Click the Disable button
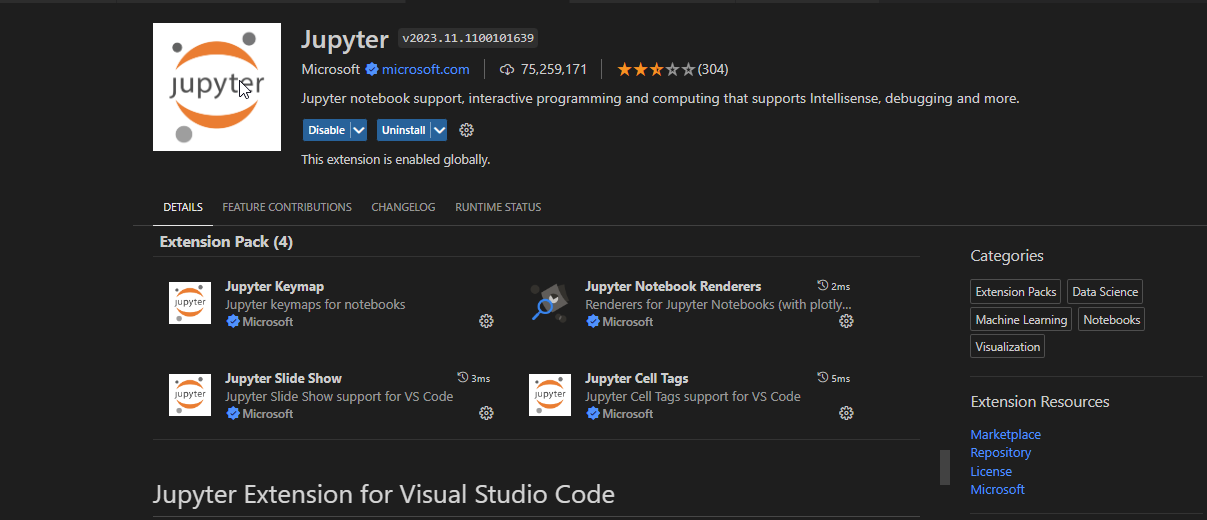 (326, 130)
